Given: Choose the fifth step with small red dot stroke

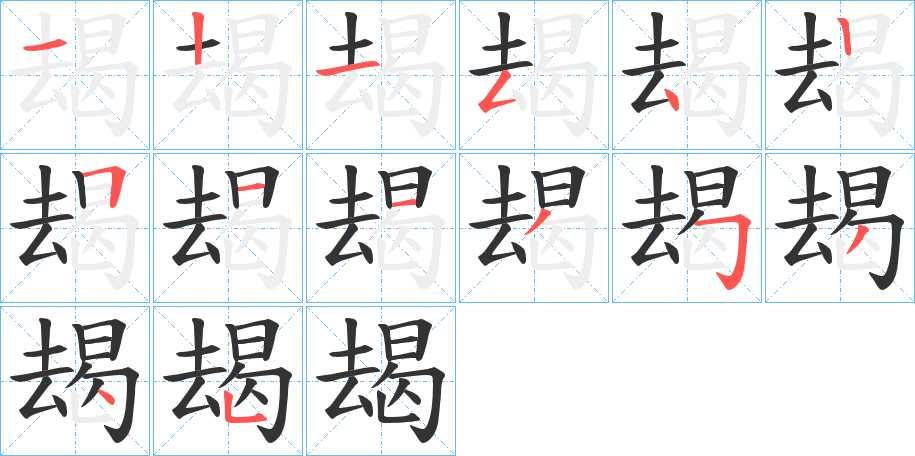Looking at the screenshot, I should (x=687, y=75).
